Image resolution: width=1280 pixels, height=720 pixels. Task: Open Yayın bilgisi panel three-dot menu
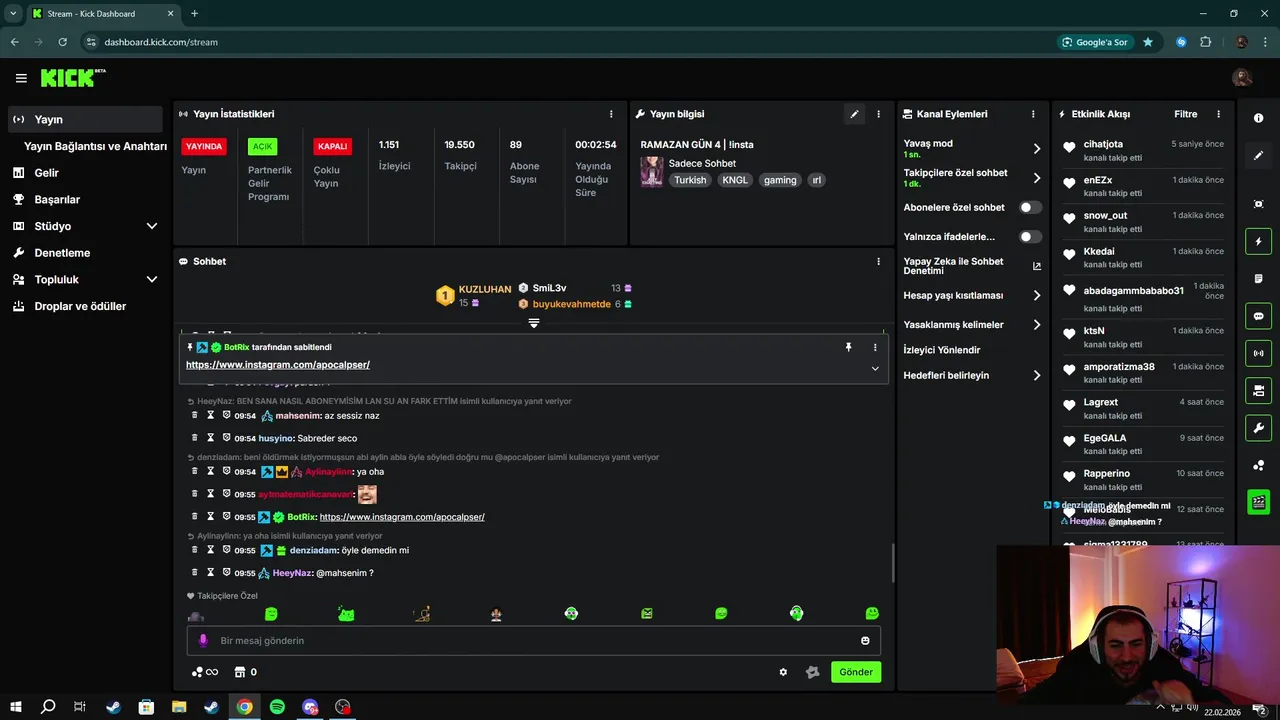pos(878,114)
